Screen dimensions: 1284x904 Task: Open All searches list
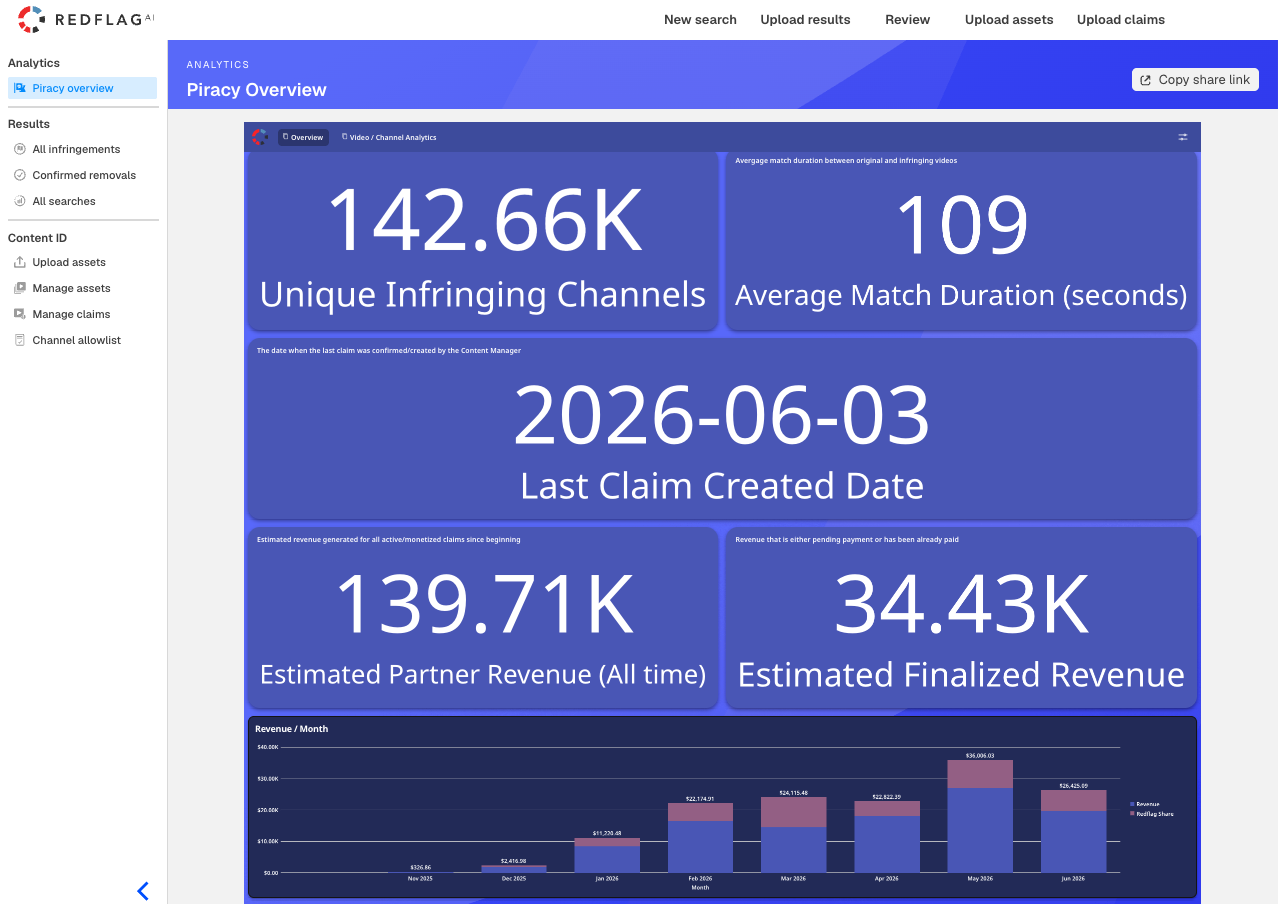click(x=64, y=201)
